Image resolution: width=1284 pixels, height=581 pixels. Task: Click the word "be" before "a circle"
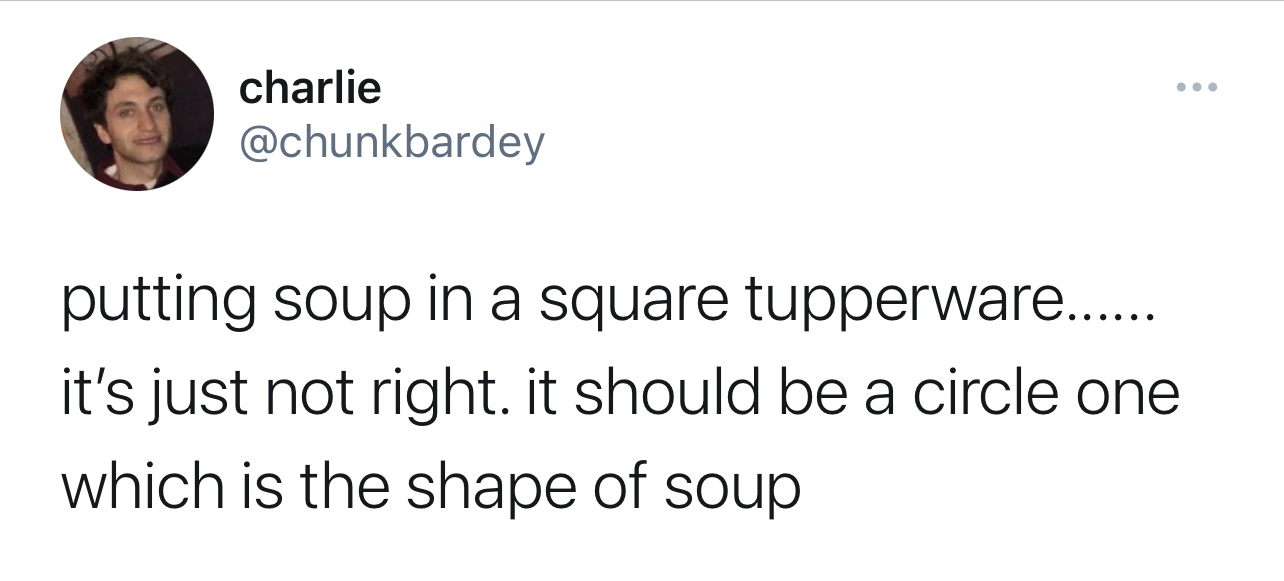790,393
